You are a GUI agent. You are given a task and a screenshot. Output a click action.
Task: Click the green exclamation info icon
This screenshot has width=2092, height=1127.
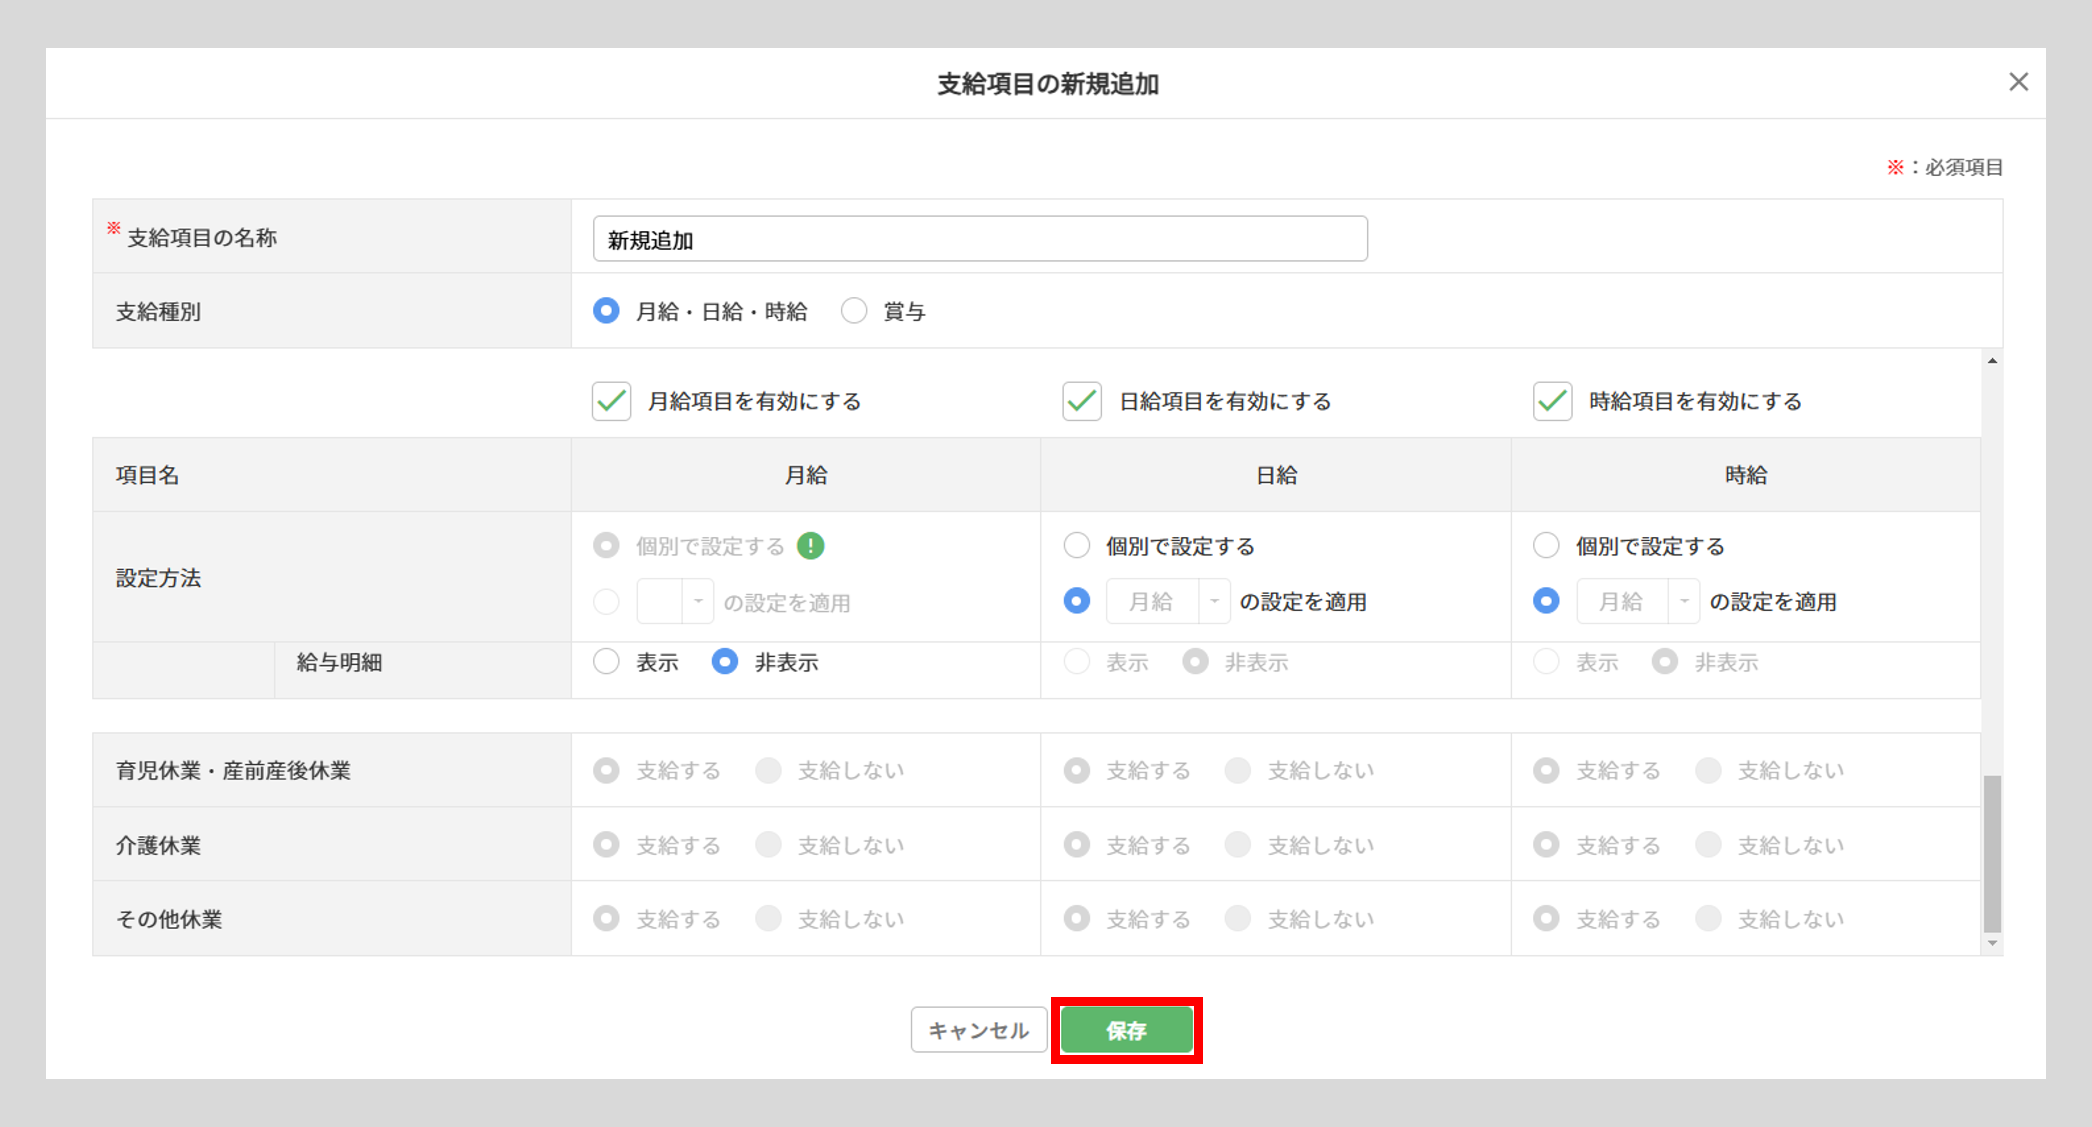coord(810,546)
